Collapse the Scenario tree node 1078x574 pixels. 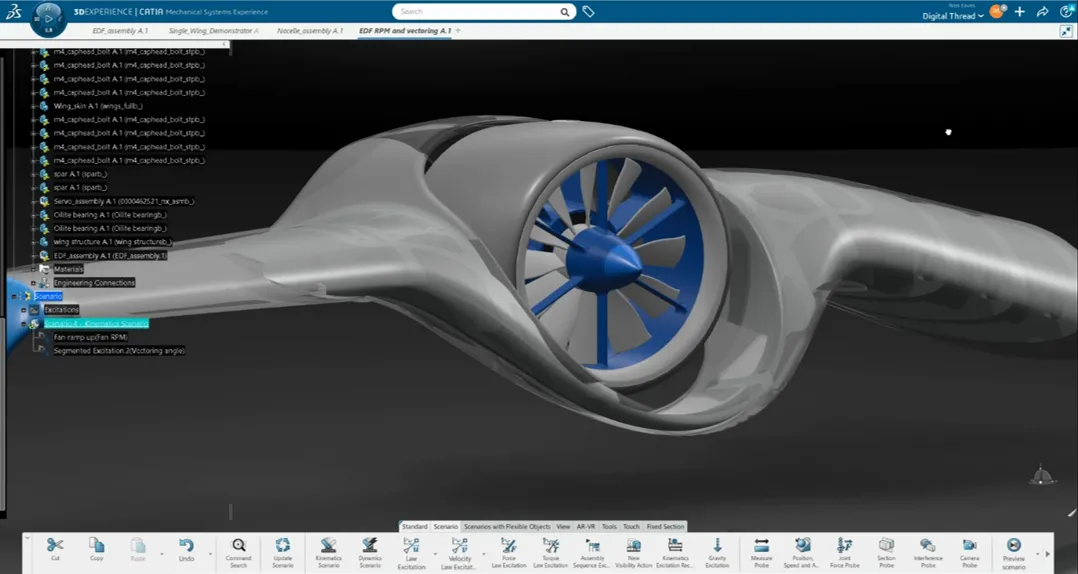14,296
